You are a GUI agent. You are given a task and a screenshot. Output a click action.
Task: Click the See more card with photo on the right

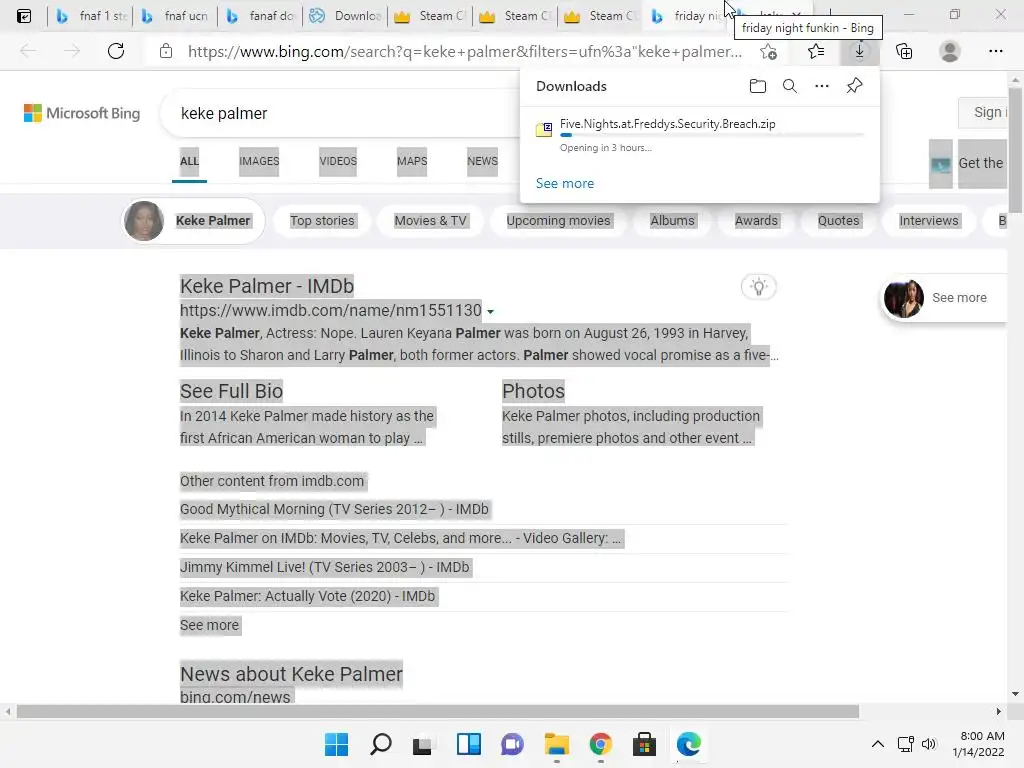[944, 298]
